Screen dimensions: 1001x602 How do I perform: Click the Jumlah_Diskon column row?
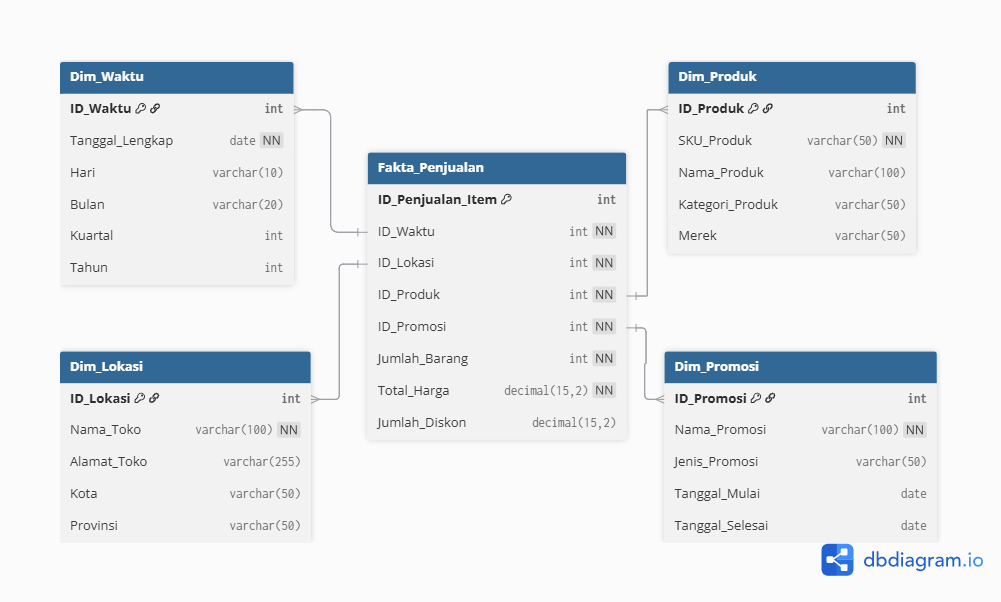(496, 423)
